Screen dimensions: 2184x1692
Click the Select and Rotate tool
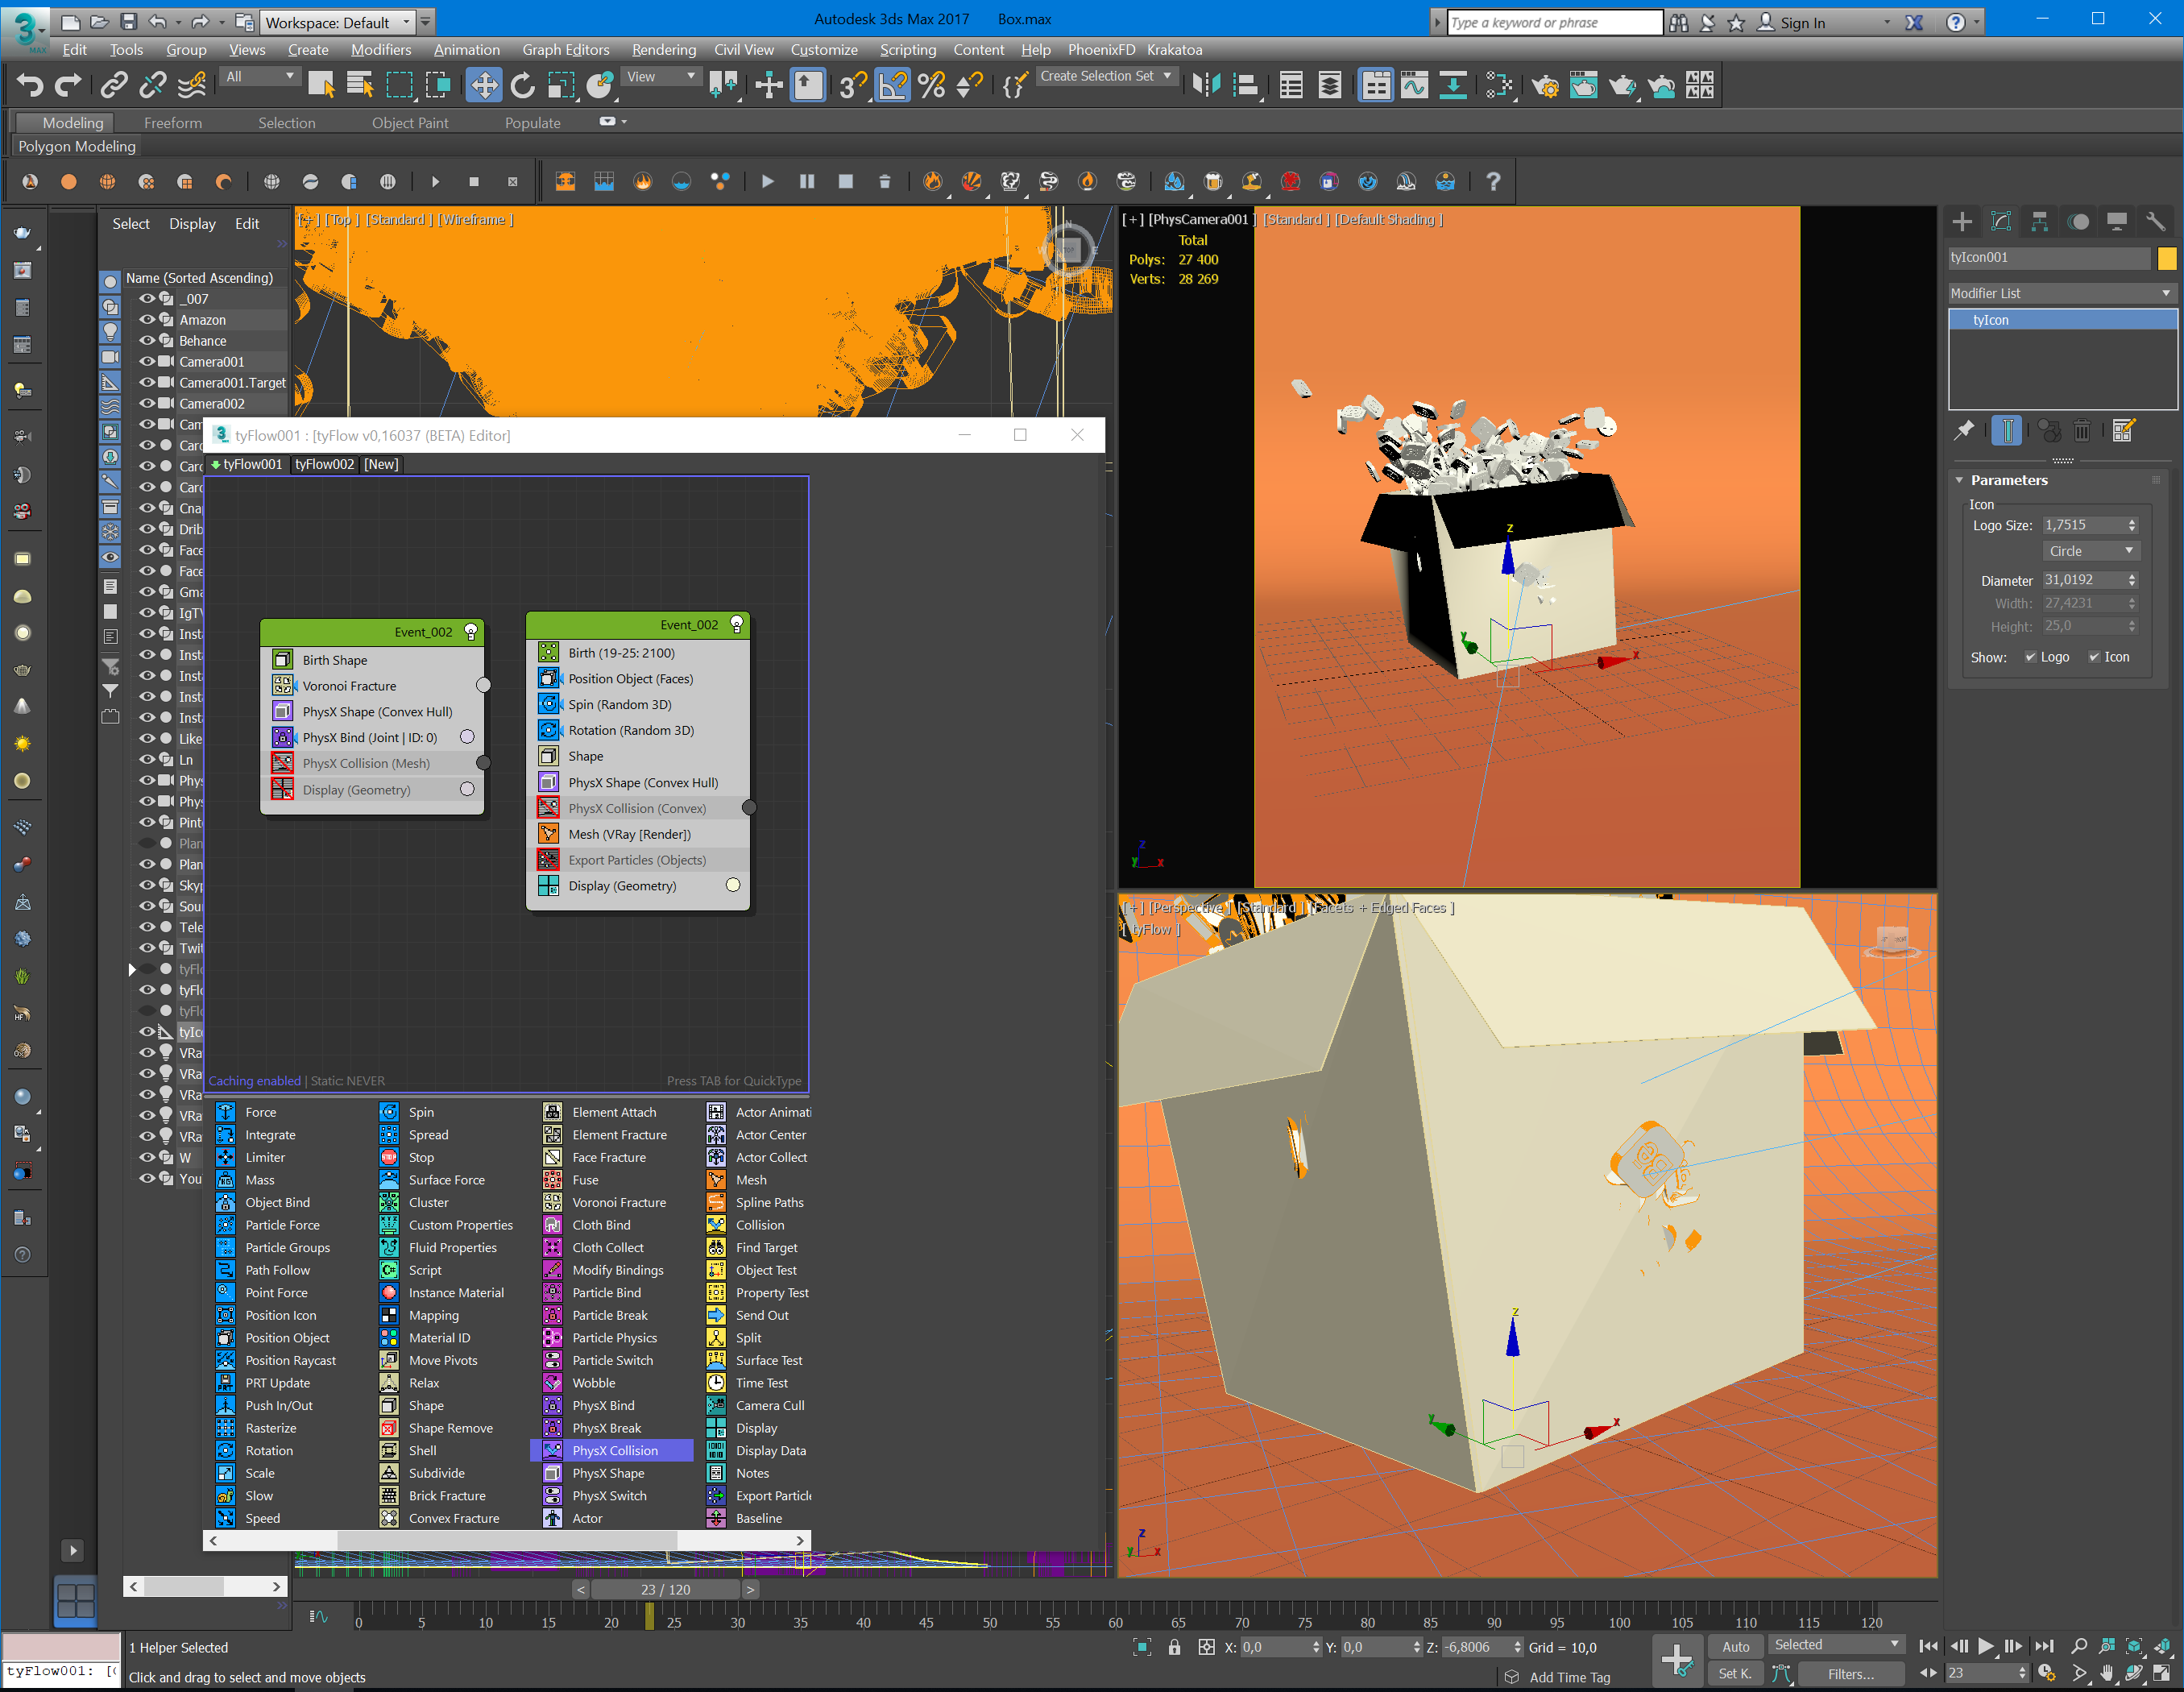pyautogui.click(x=522, y=86)
